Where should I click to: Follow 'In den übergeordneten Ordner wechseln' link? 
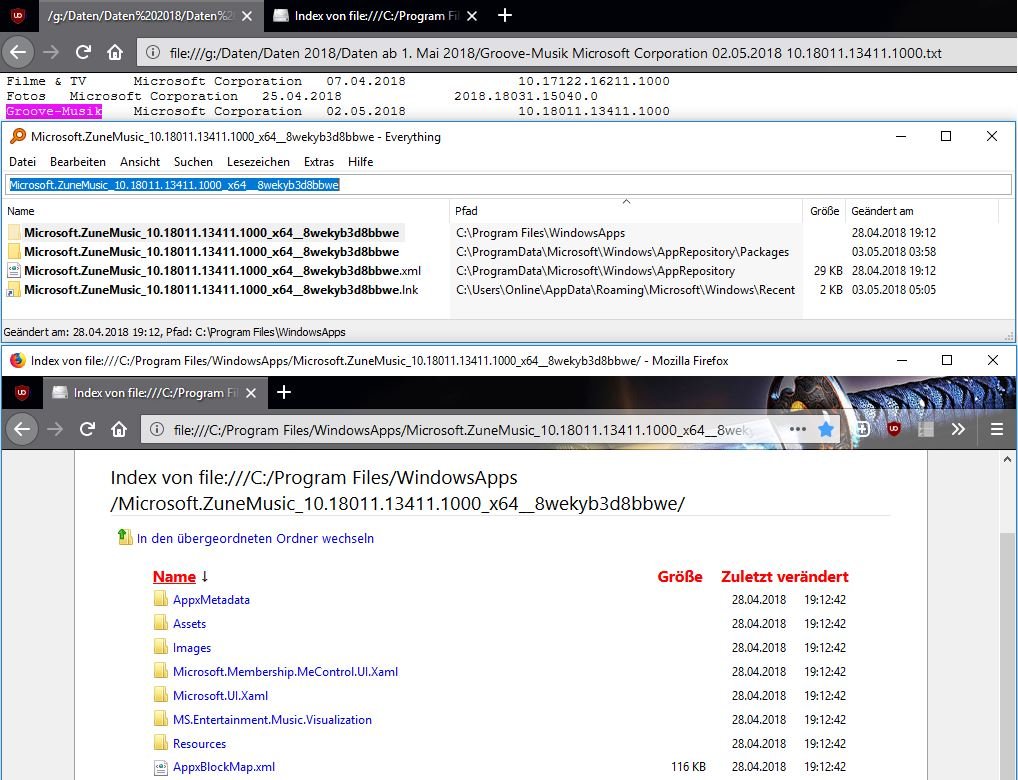[x=255, y=538]
